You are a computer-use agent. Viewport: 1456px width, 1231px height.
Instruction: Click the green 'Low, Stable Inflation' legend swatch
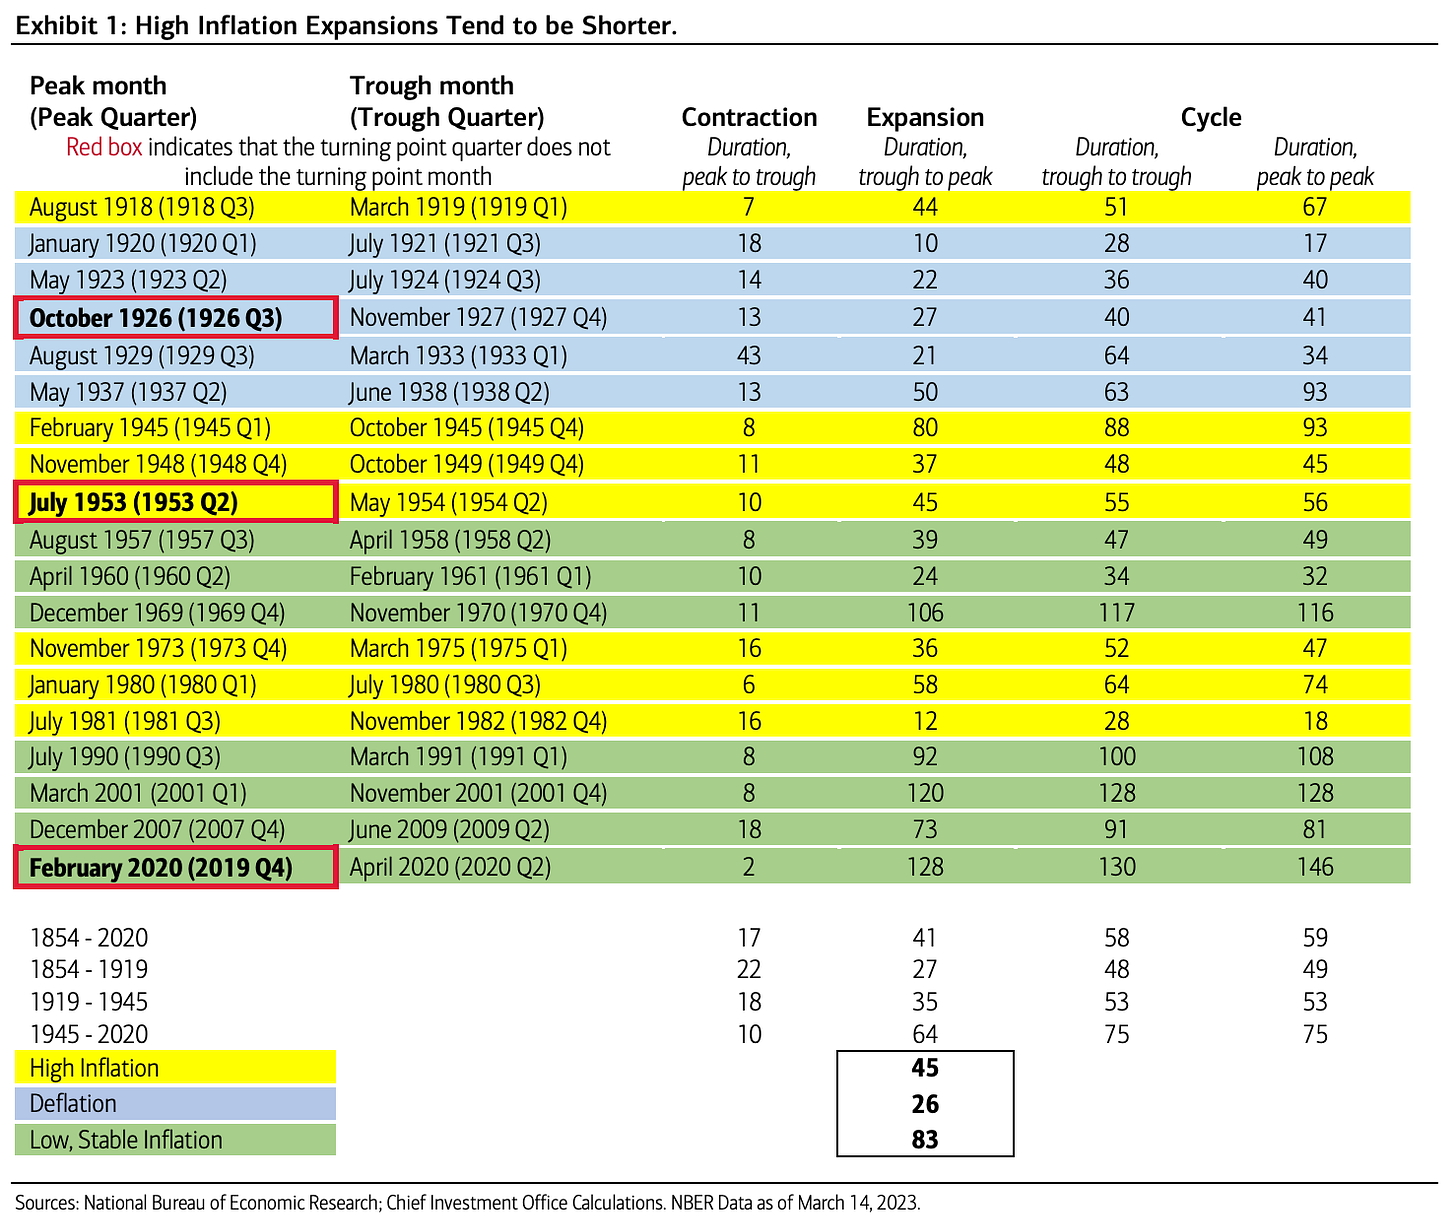coord(175,1140)
